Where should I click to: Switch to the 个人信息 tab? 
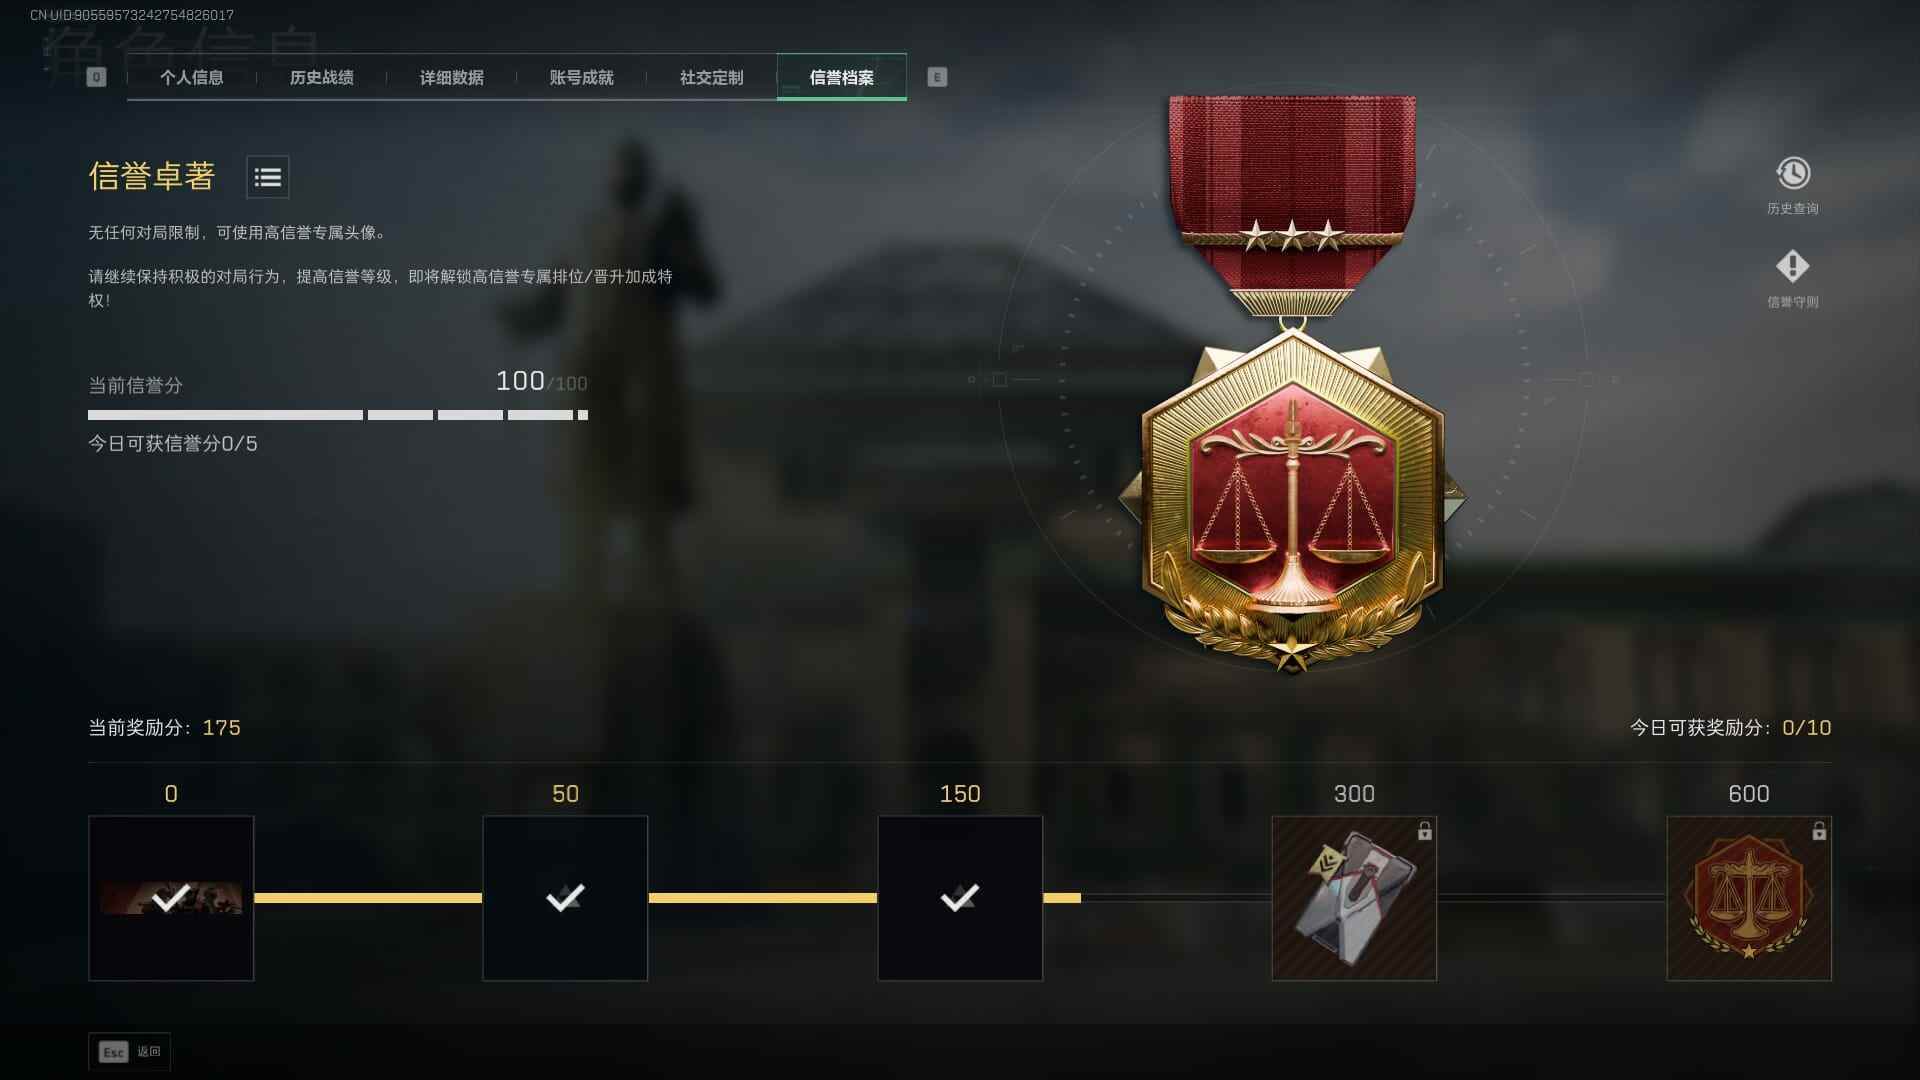(x=192, y=77)
